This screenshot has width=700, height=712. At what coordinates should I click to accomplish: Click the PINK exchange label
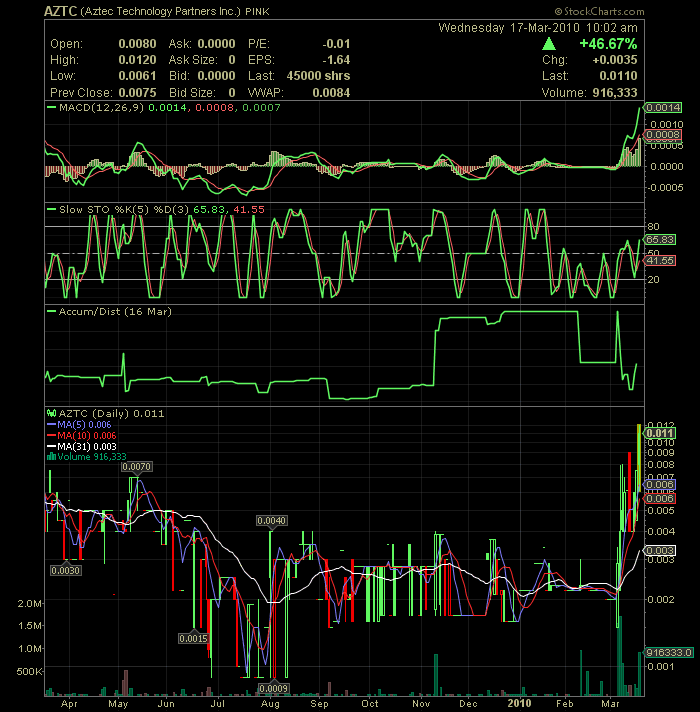click(x=257, y=12)
